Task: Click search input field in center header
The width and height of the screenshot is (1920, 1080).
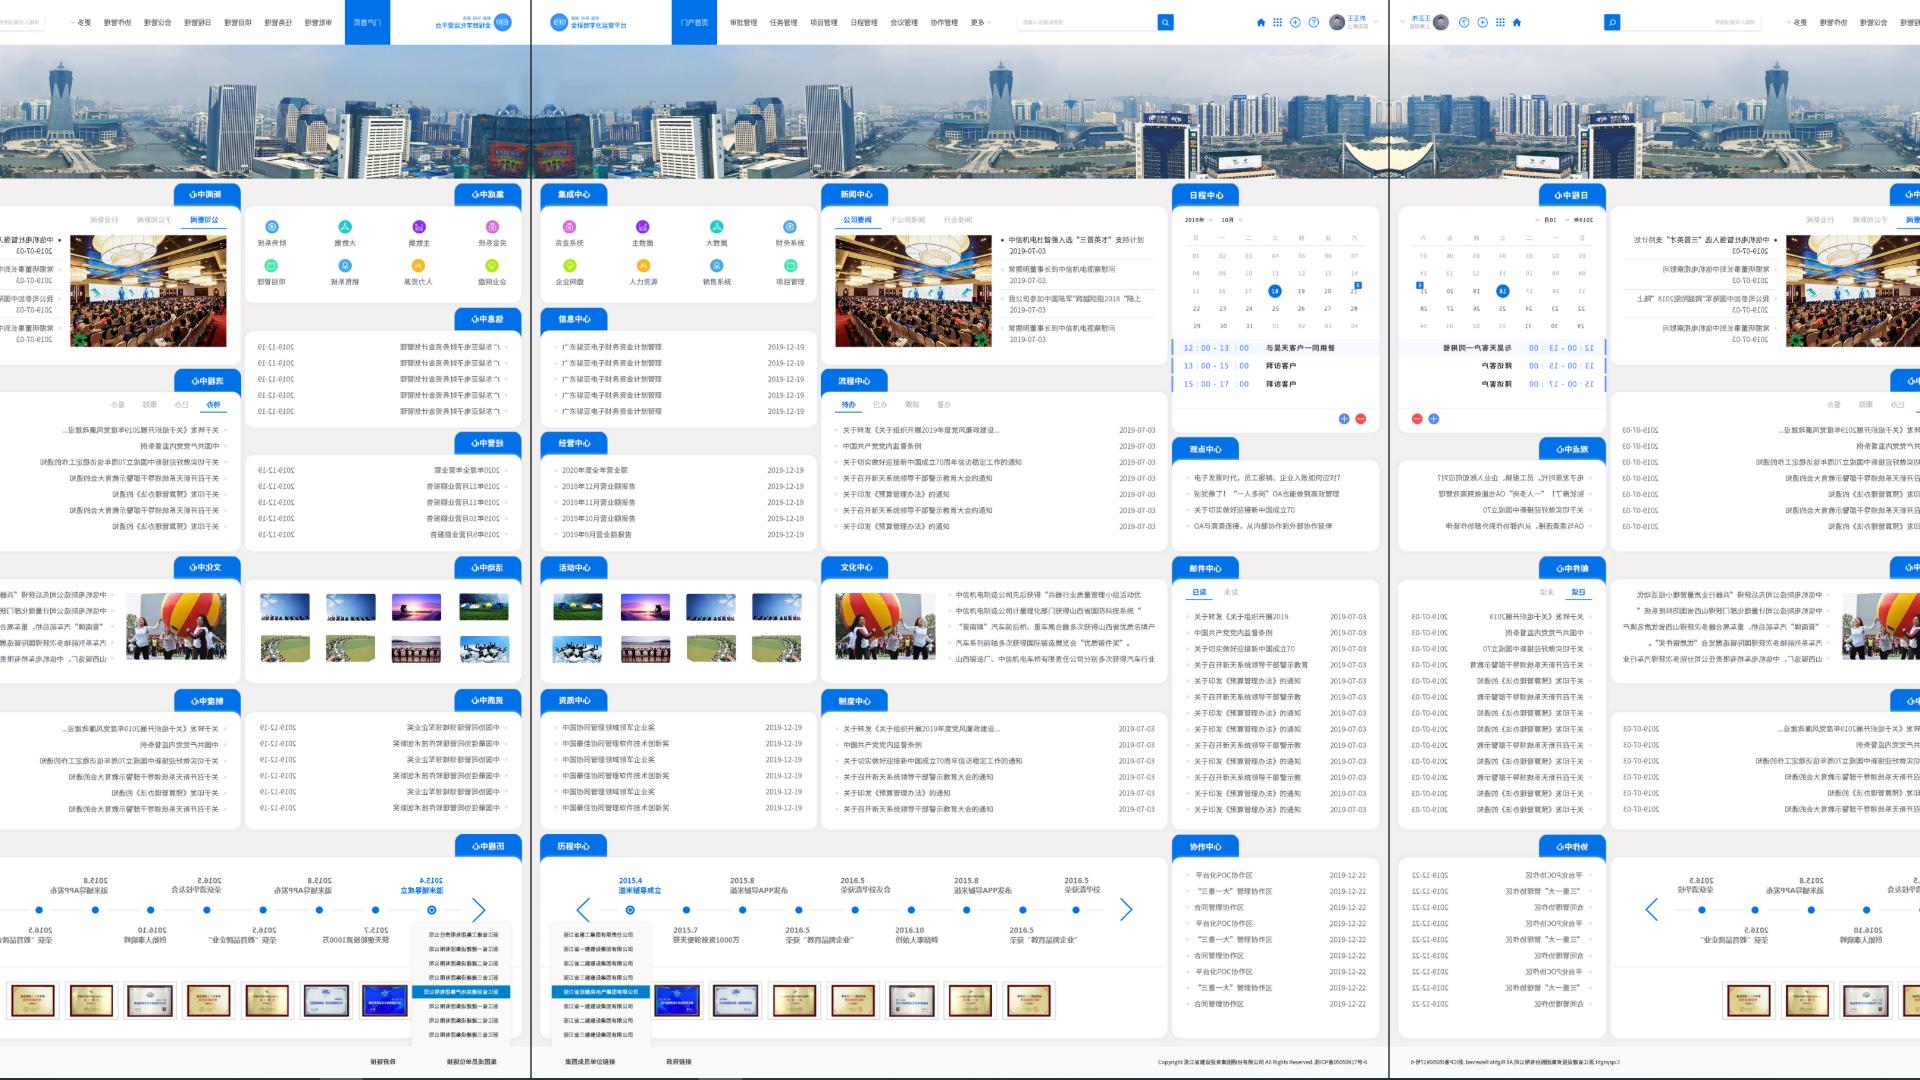Action: point(1087,22)
